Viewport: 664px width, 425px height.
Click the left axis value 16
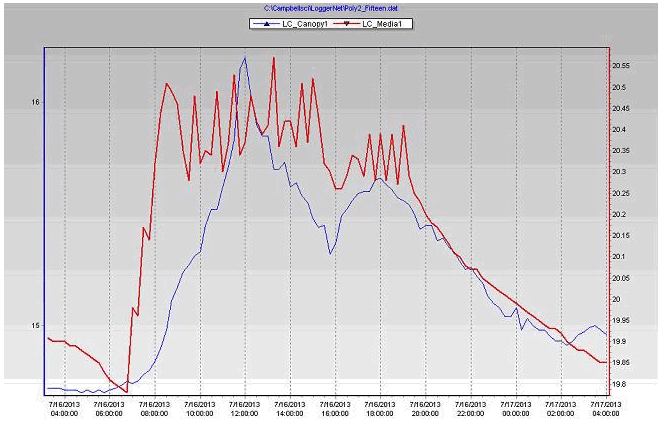tap(36, 102)
